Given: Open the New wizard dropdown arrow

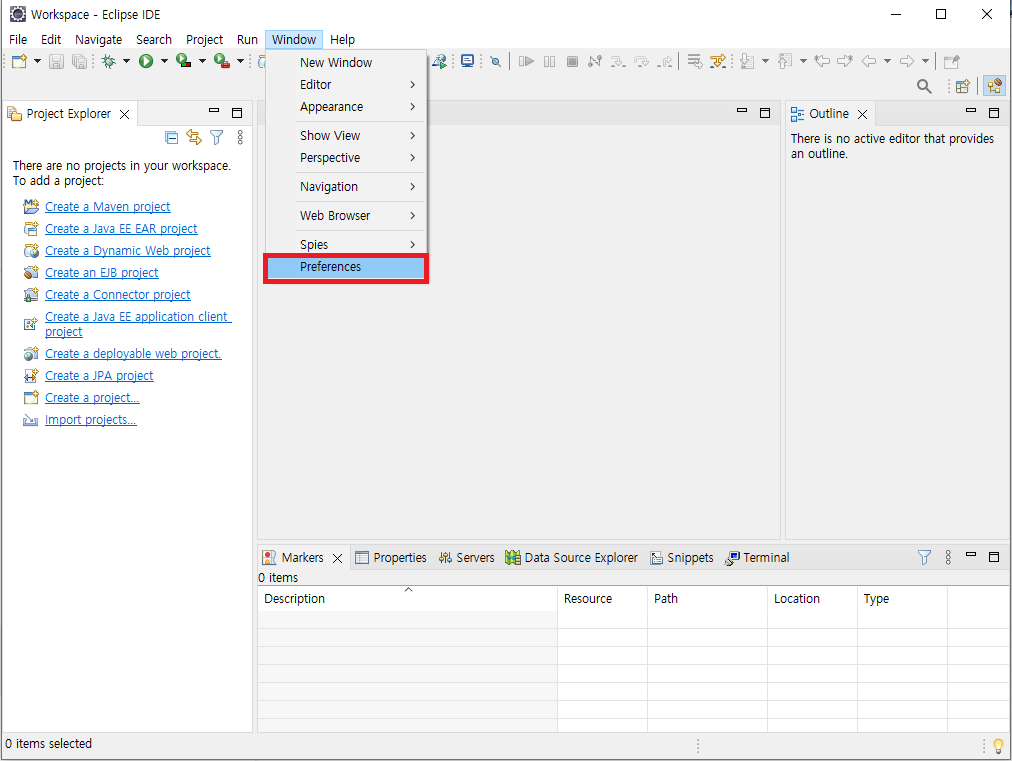Looking at the screenshot, I should pyautogui.click(x=37, y=61).
